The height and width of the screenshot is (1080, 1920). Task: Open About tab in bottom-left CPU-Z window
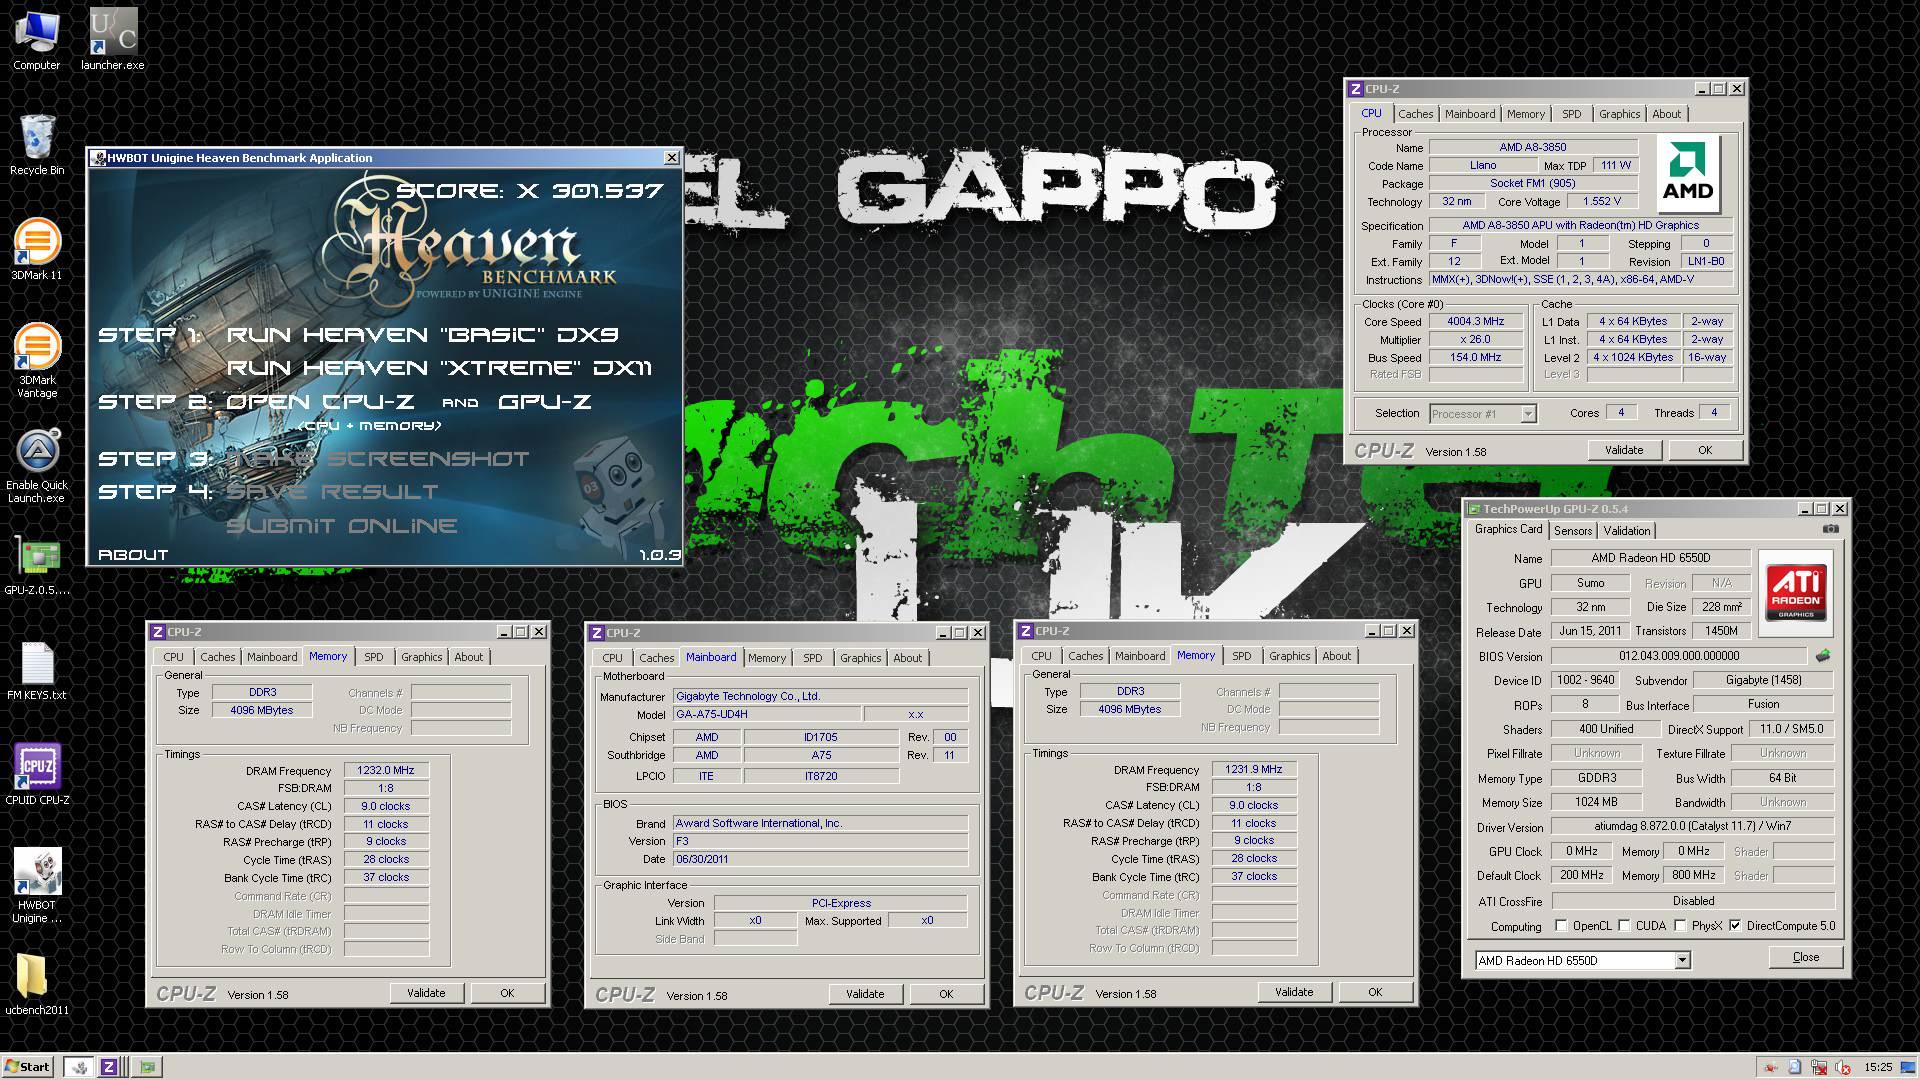pos(468,657)
